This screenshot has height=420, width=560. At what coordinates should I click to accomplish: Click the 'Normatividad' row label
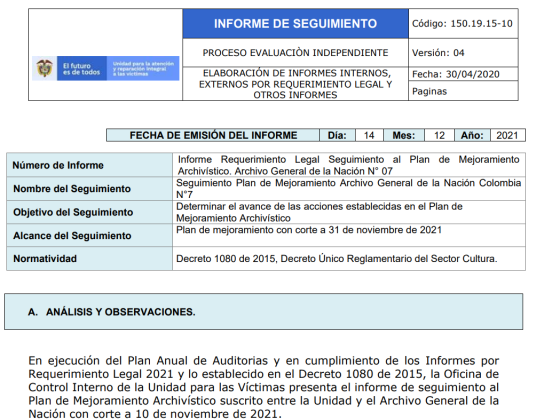[x=45, y=259]
